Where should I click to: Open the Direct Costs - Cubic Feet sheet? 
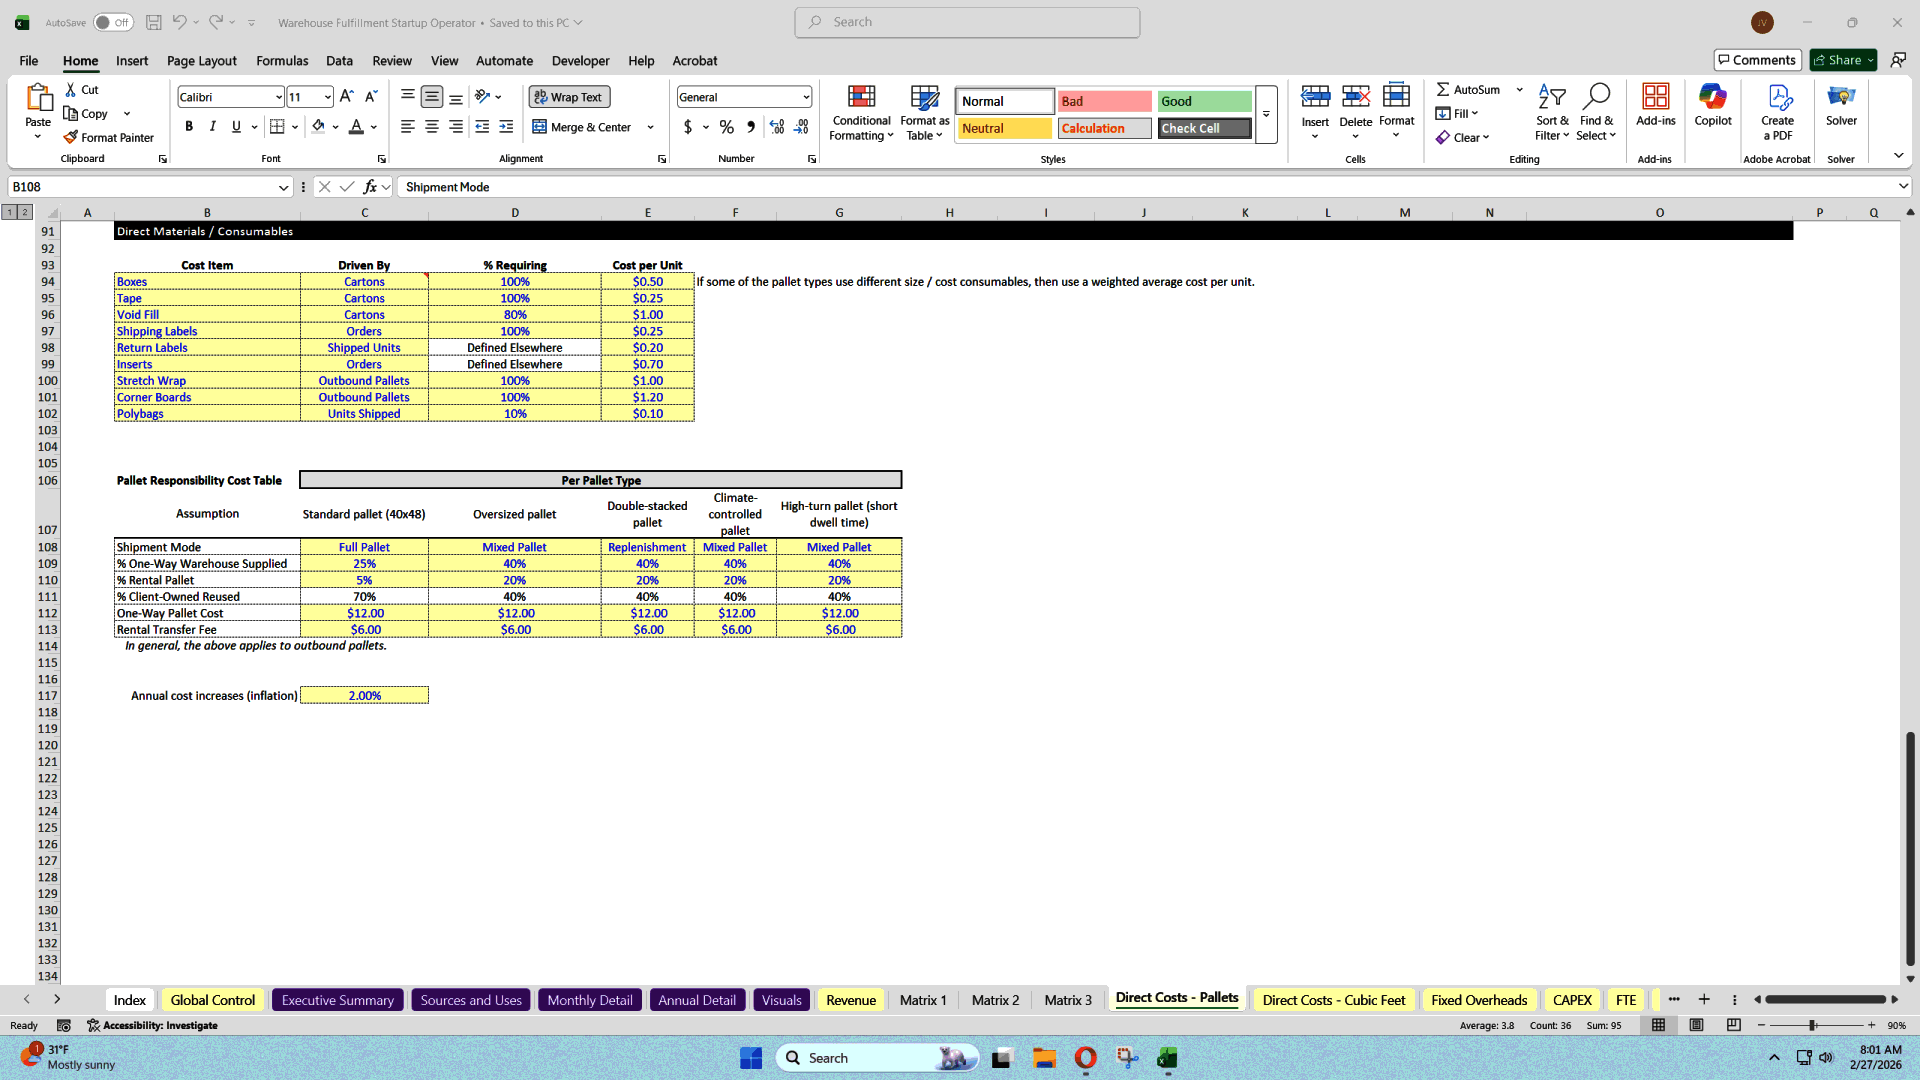click(1333, 999)
